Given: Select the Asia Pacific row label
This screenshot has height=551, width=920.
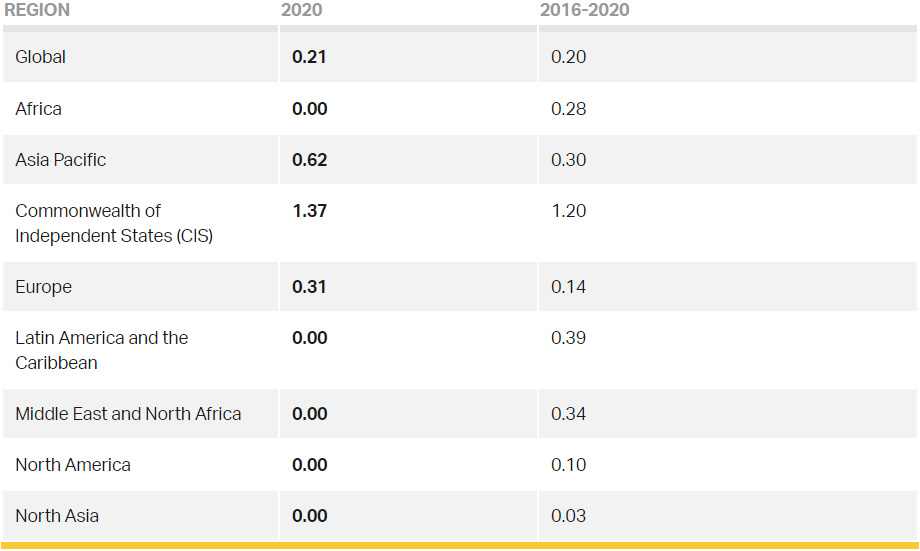Looking at the screenshot, I should pos(60,160).
